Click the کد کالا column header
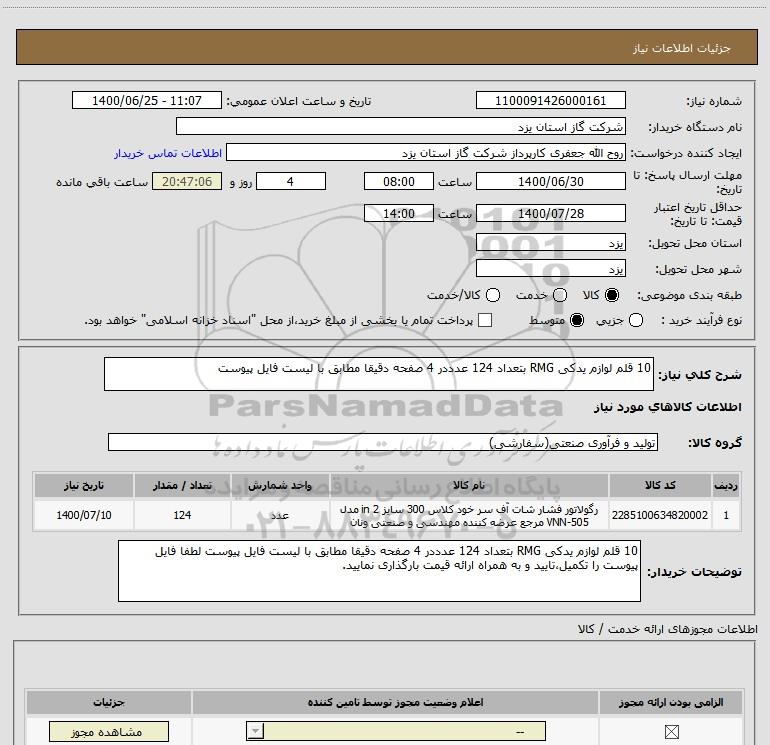The height and width of the screenshot is (745, 770). (660, 485)
